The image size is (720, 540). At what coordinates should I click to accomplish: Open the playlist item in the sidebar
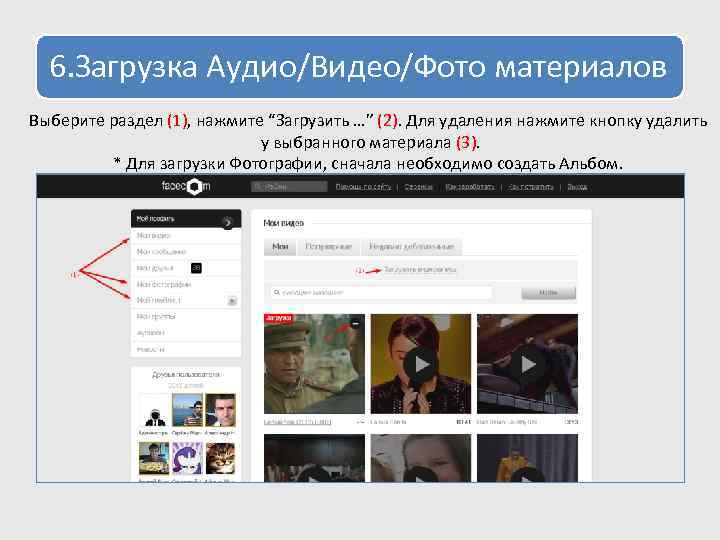(158, 300)
